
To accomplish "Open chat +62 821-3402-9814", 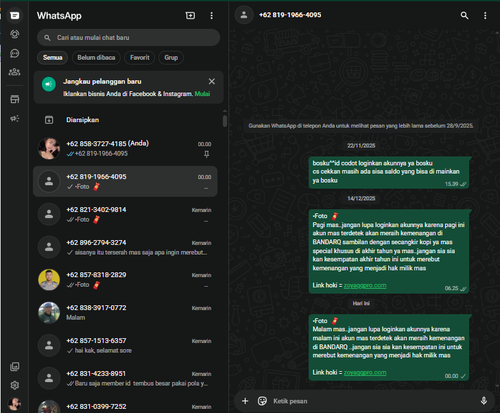I will 125,214.
